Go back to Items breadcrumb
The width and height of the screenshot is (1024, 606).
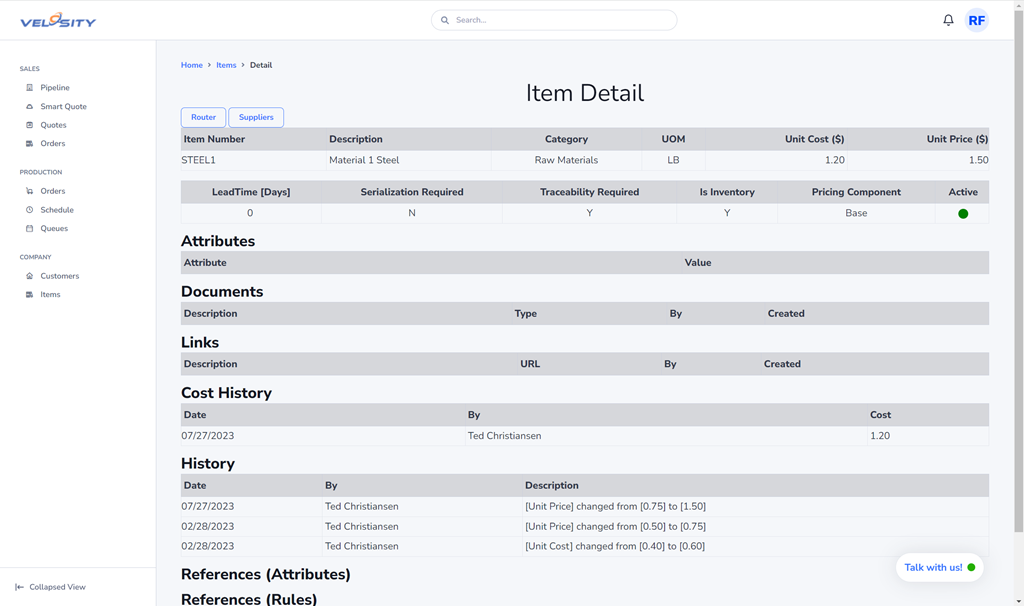[x=226, y=65]
